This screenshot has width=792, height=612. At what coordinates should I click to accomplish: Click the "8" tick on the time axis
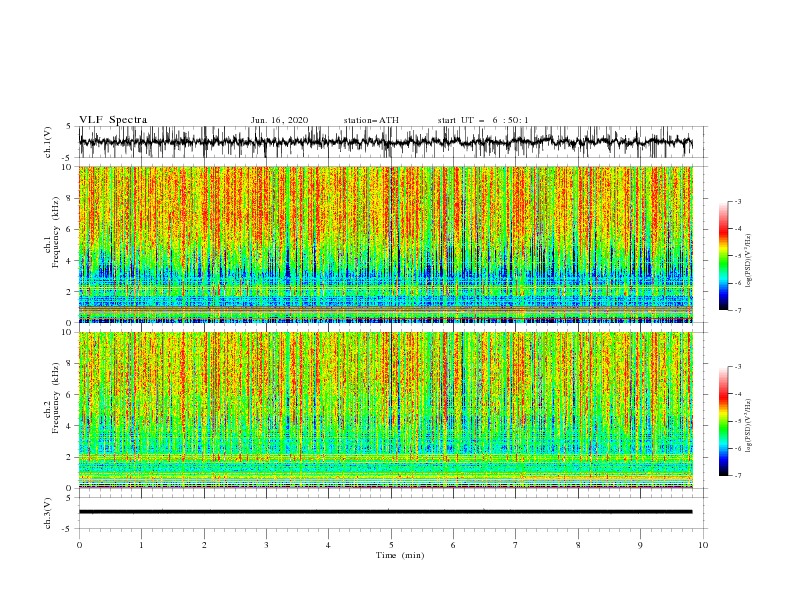[578, 545]
